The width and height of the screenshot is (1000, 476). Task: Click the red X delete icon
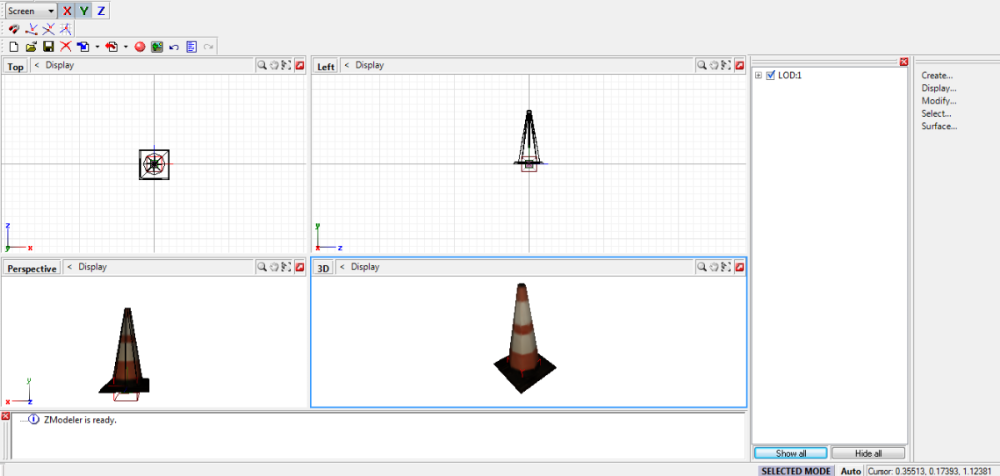pyautogui.click(x=65, y=46)
